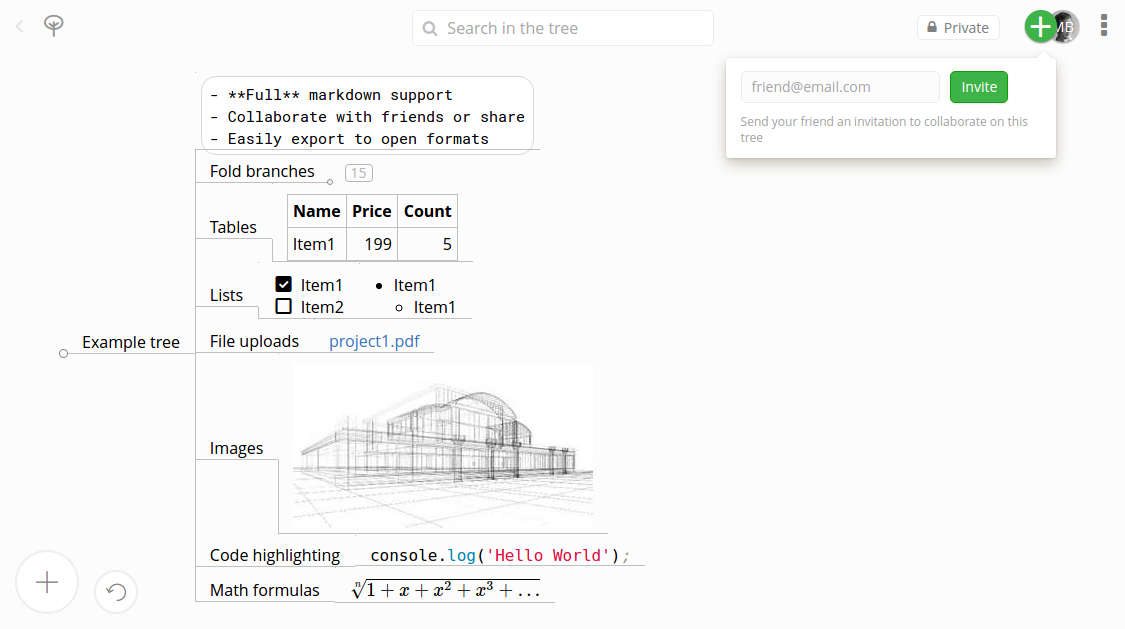Viewport: 1125px width, 629px height.
Task: Click the markdown support text card
Action: tap(367, 115)
